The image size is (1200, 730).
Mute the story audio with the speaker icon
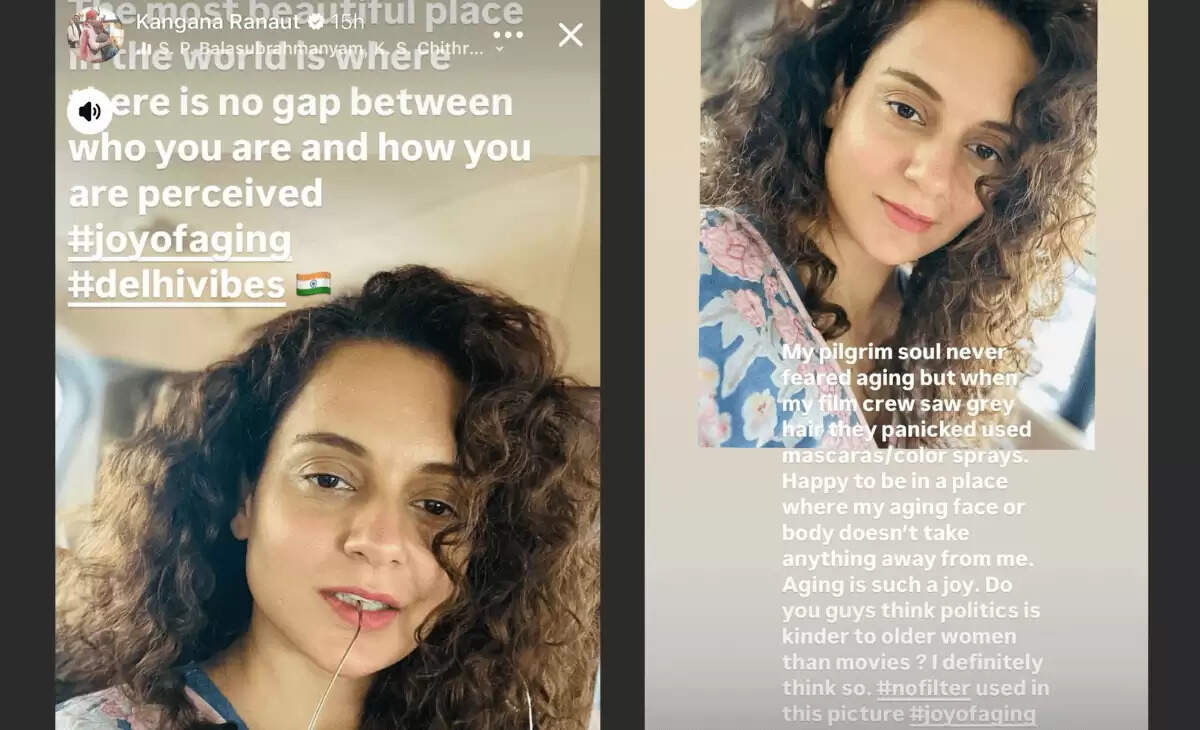pyautogui.click(x=90, y=110)
